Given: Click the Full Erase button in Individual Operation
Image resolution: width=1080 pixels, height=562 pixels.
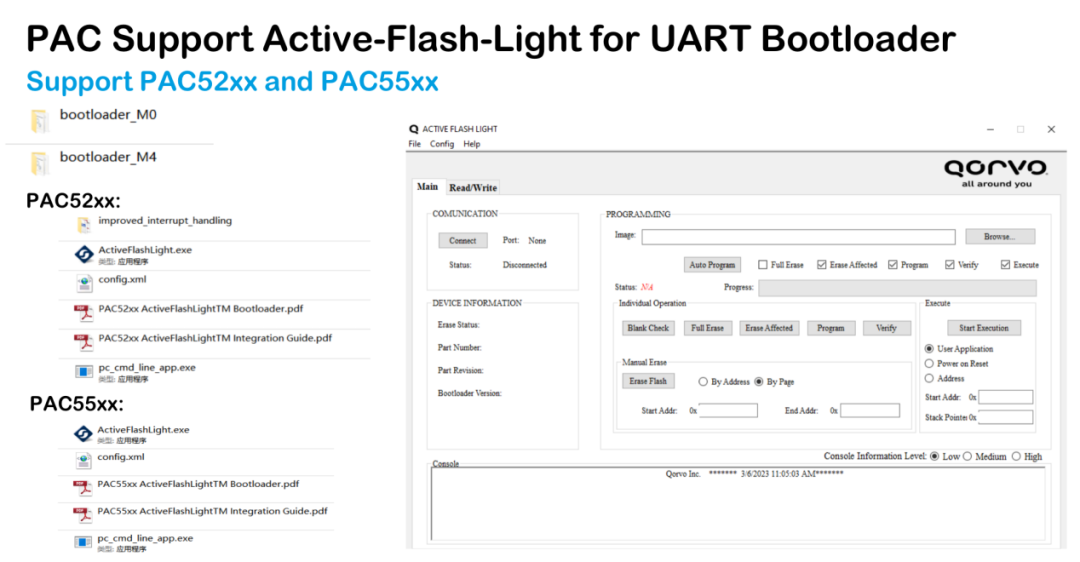Looking at the screenshot, I should tap(707, 328).
